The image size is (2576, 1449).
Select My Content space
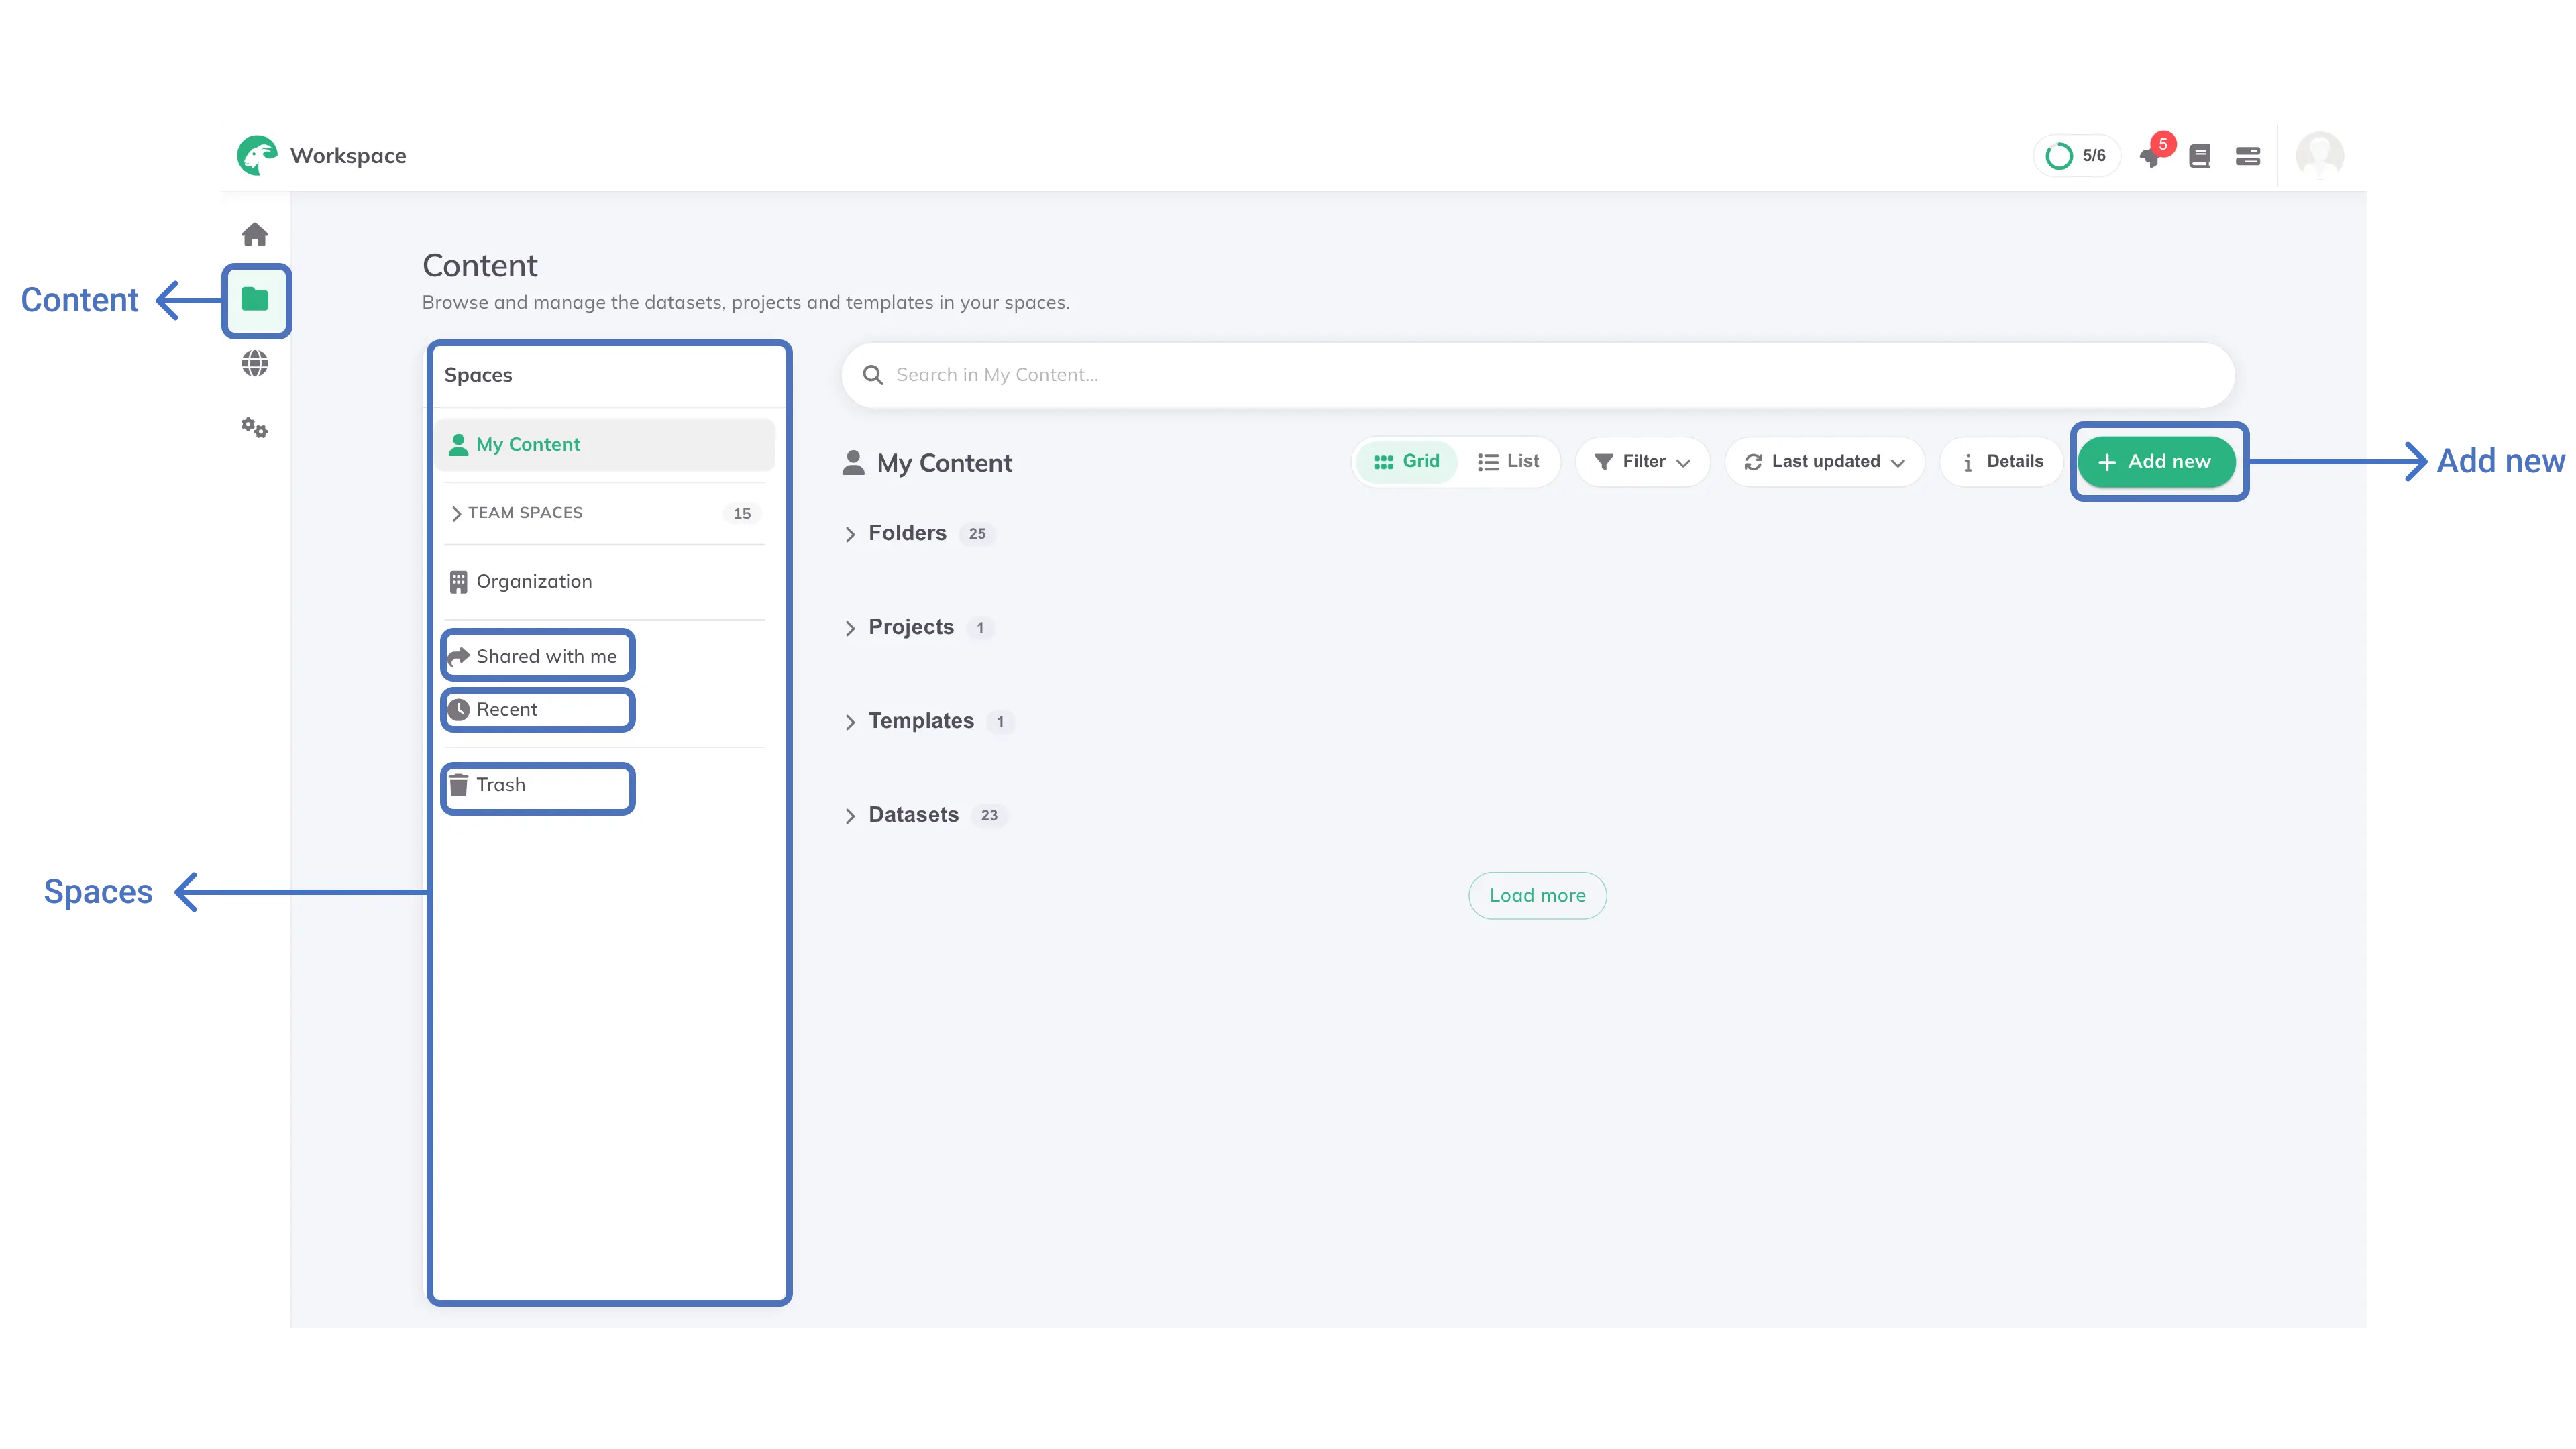[x=605, y=444]
